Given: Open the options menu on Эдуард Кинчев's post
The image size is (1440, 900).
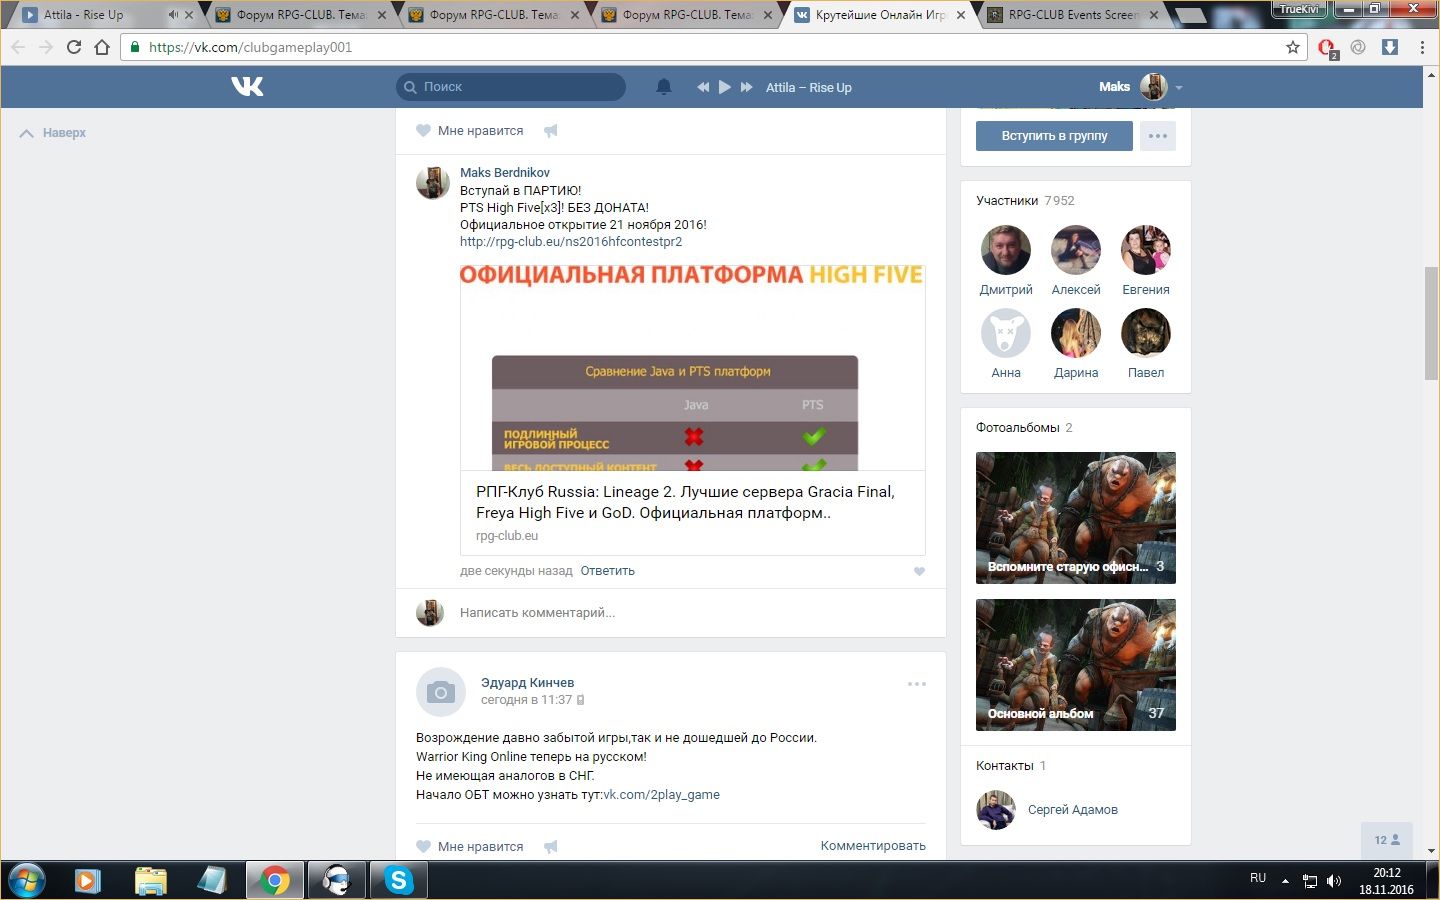Looking at the screenshot, I should (917, 684).
